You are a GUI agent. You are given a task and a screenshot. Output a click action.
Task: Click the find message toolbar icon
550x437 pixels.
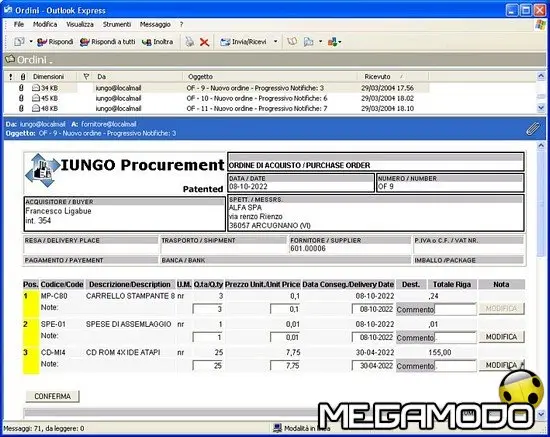tap(308, 42)
